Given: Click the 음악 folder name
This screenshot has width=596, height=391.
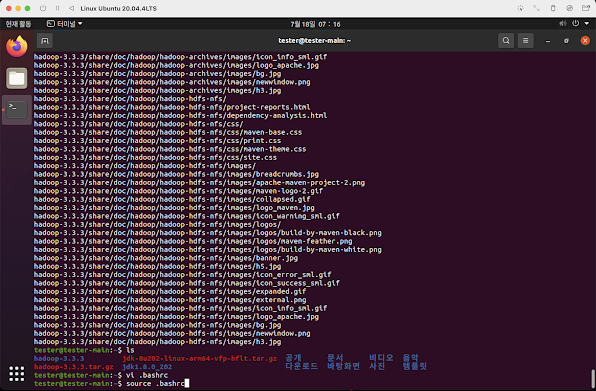Looking at the screenshot, I should coord(411,358).
